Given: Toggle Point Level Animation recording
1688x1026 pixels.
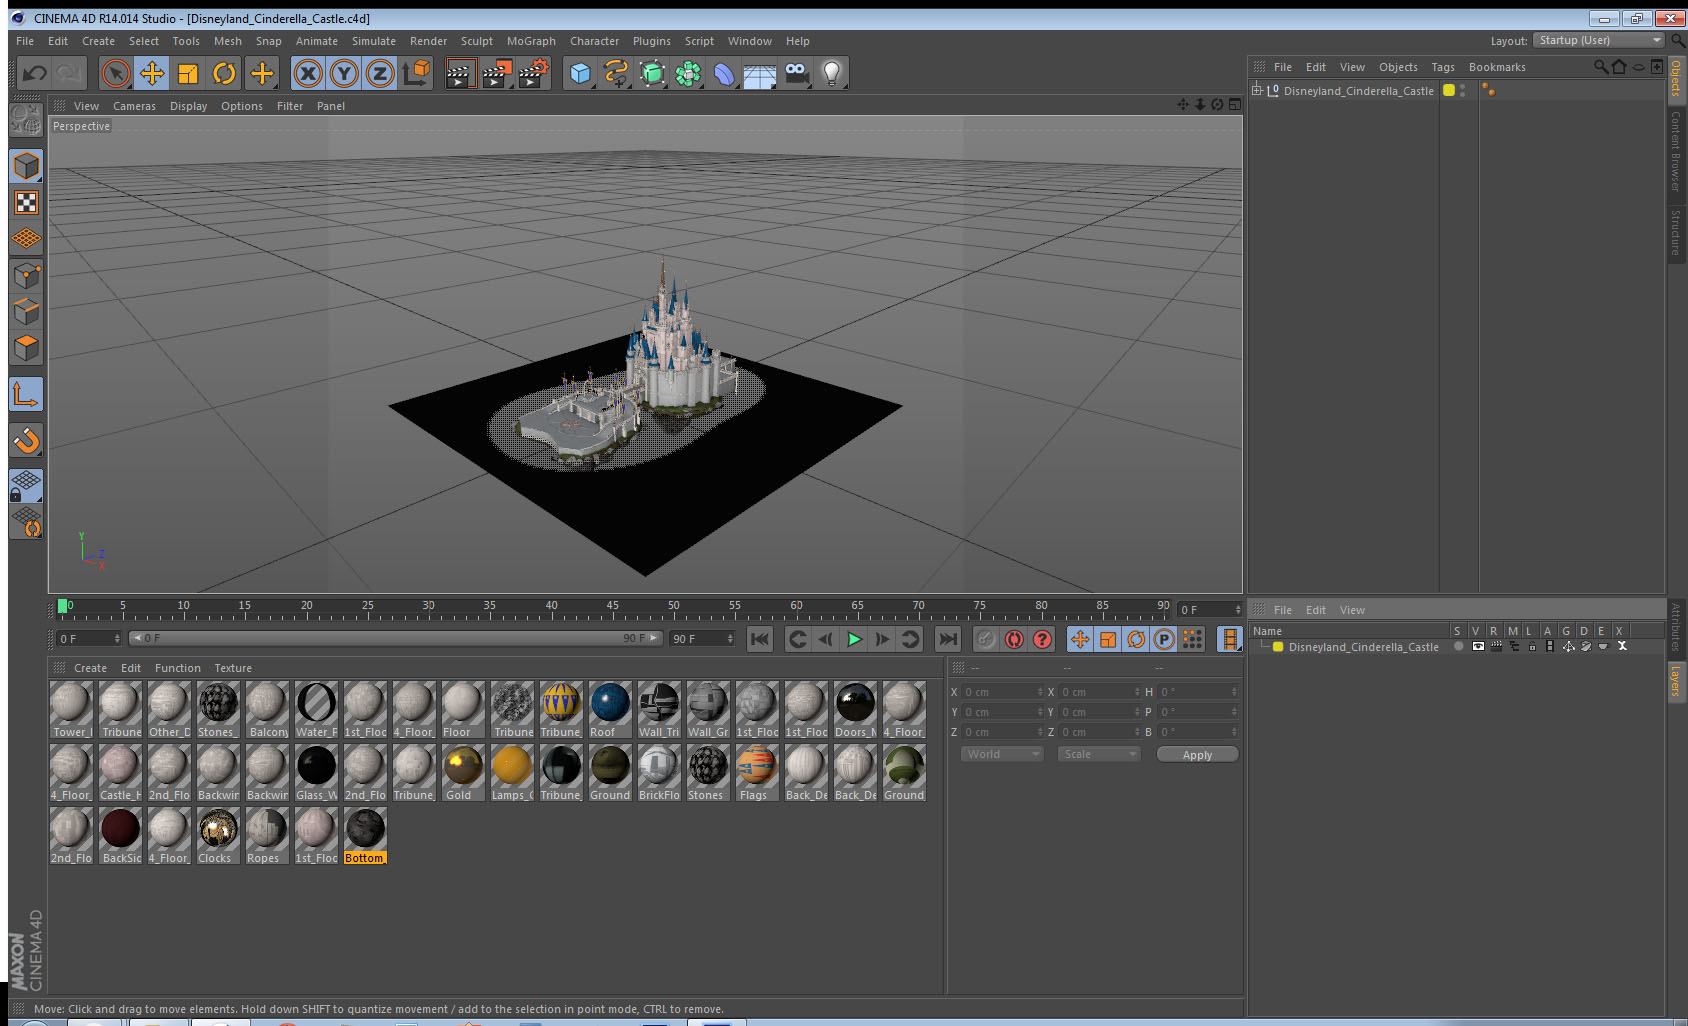Looking at the screenshot, I should click(x=1192, y=639).
